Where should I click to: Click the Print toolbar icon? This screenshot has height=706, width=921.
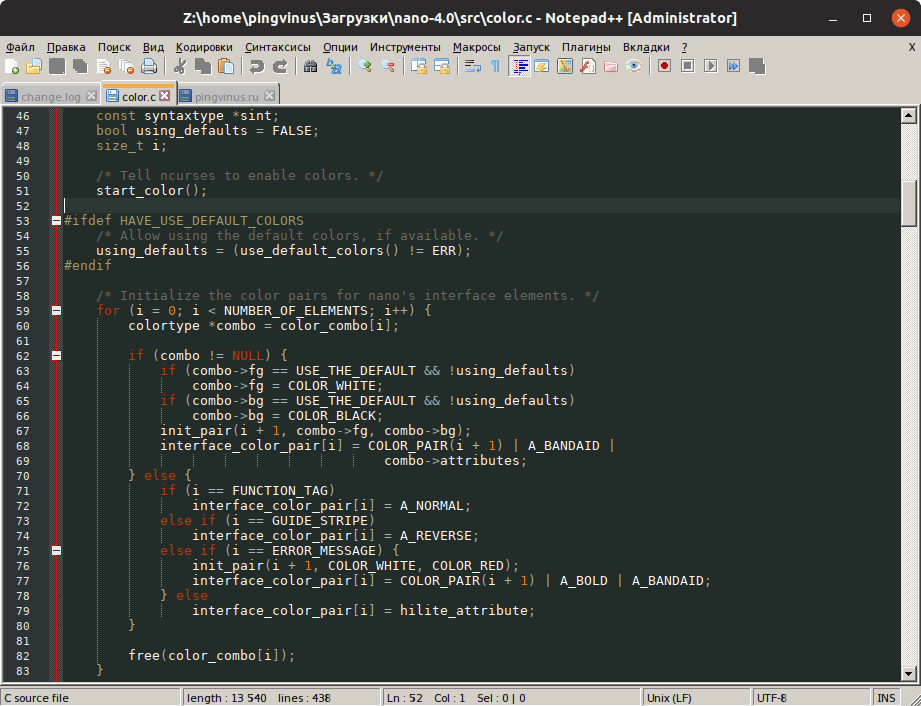click(149, 66)
